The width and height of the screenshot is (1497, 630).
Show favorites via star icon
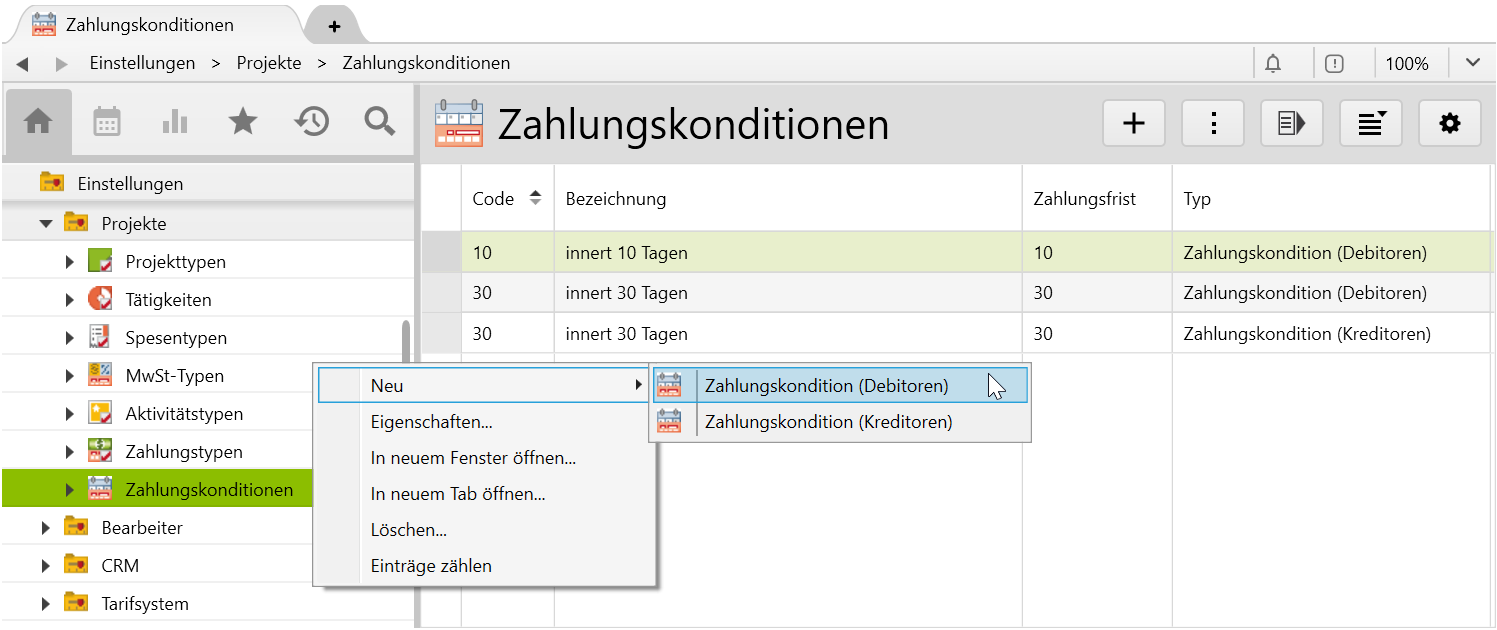[243, 122]
